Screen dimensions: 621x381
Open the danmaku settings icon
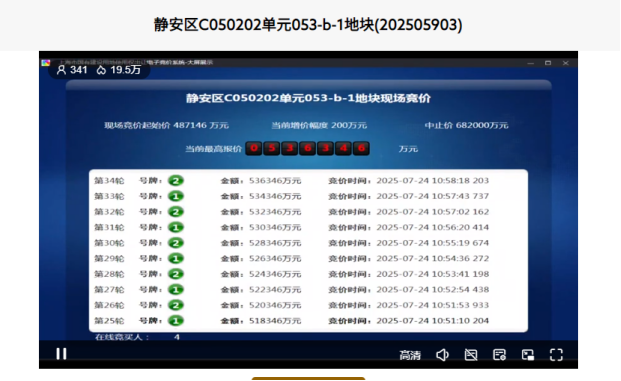coord(499,355)
